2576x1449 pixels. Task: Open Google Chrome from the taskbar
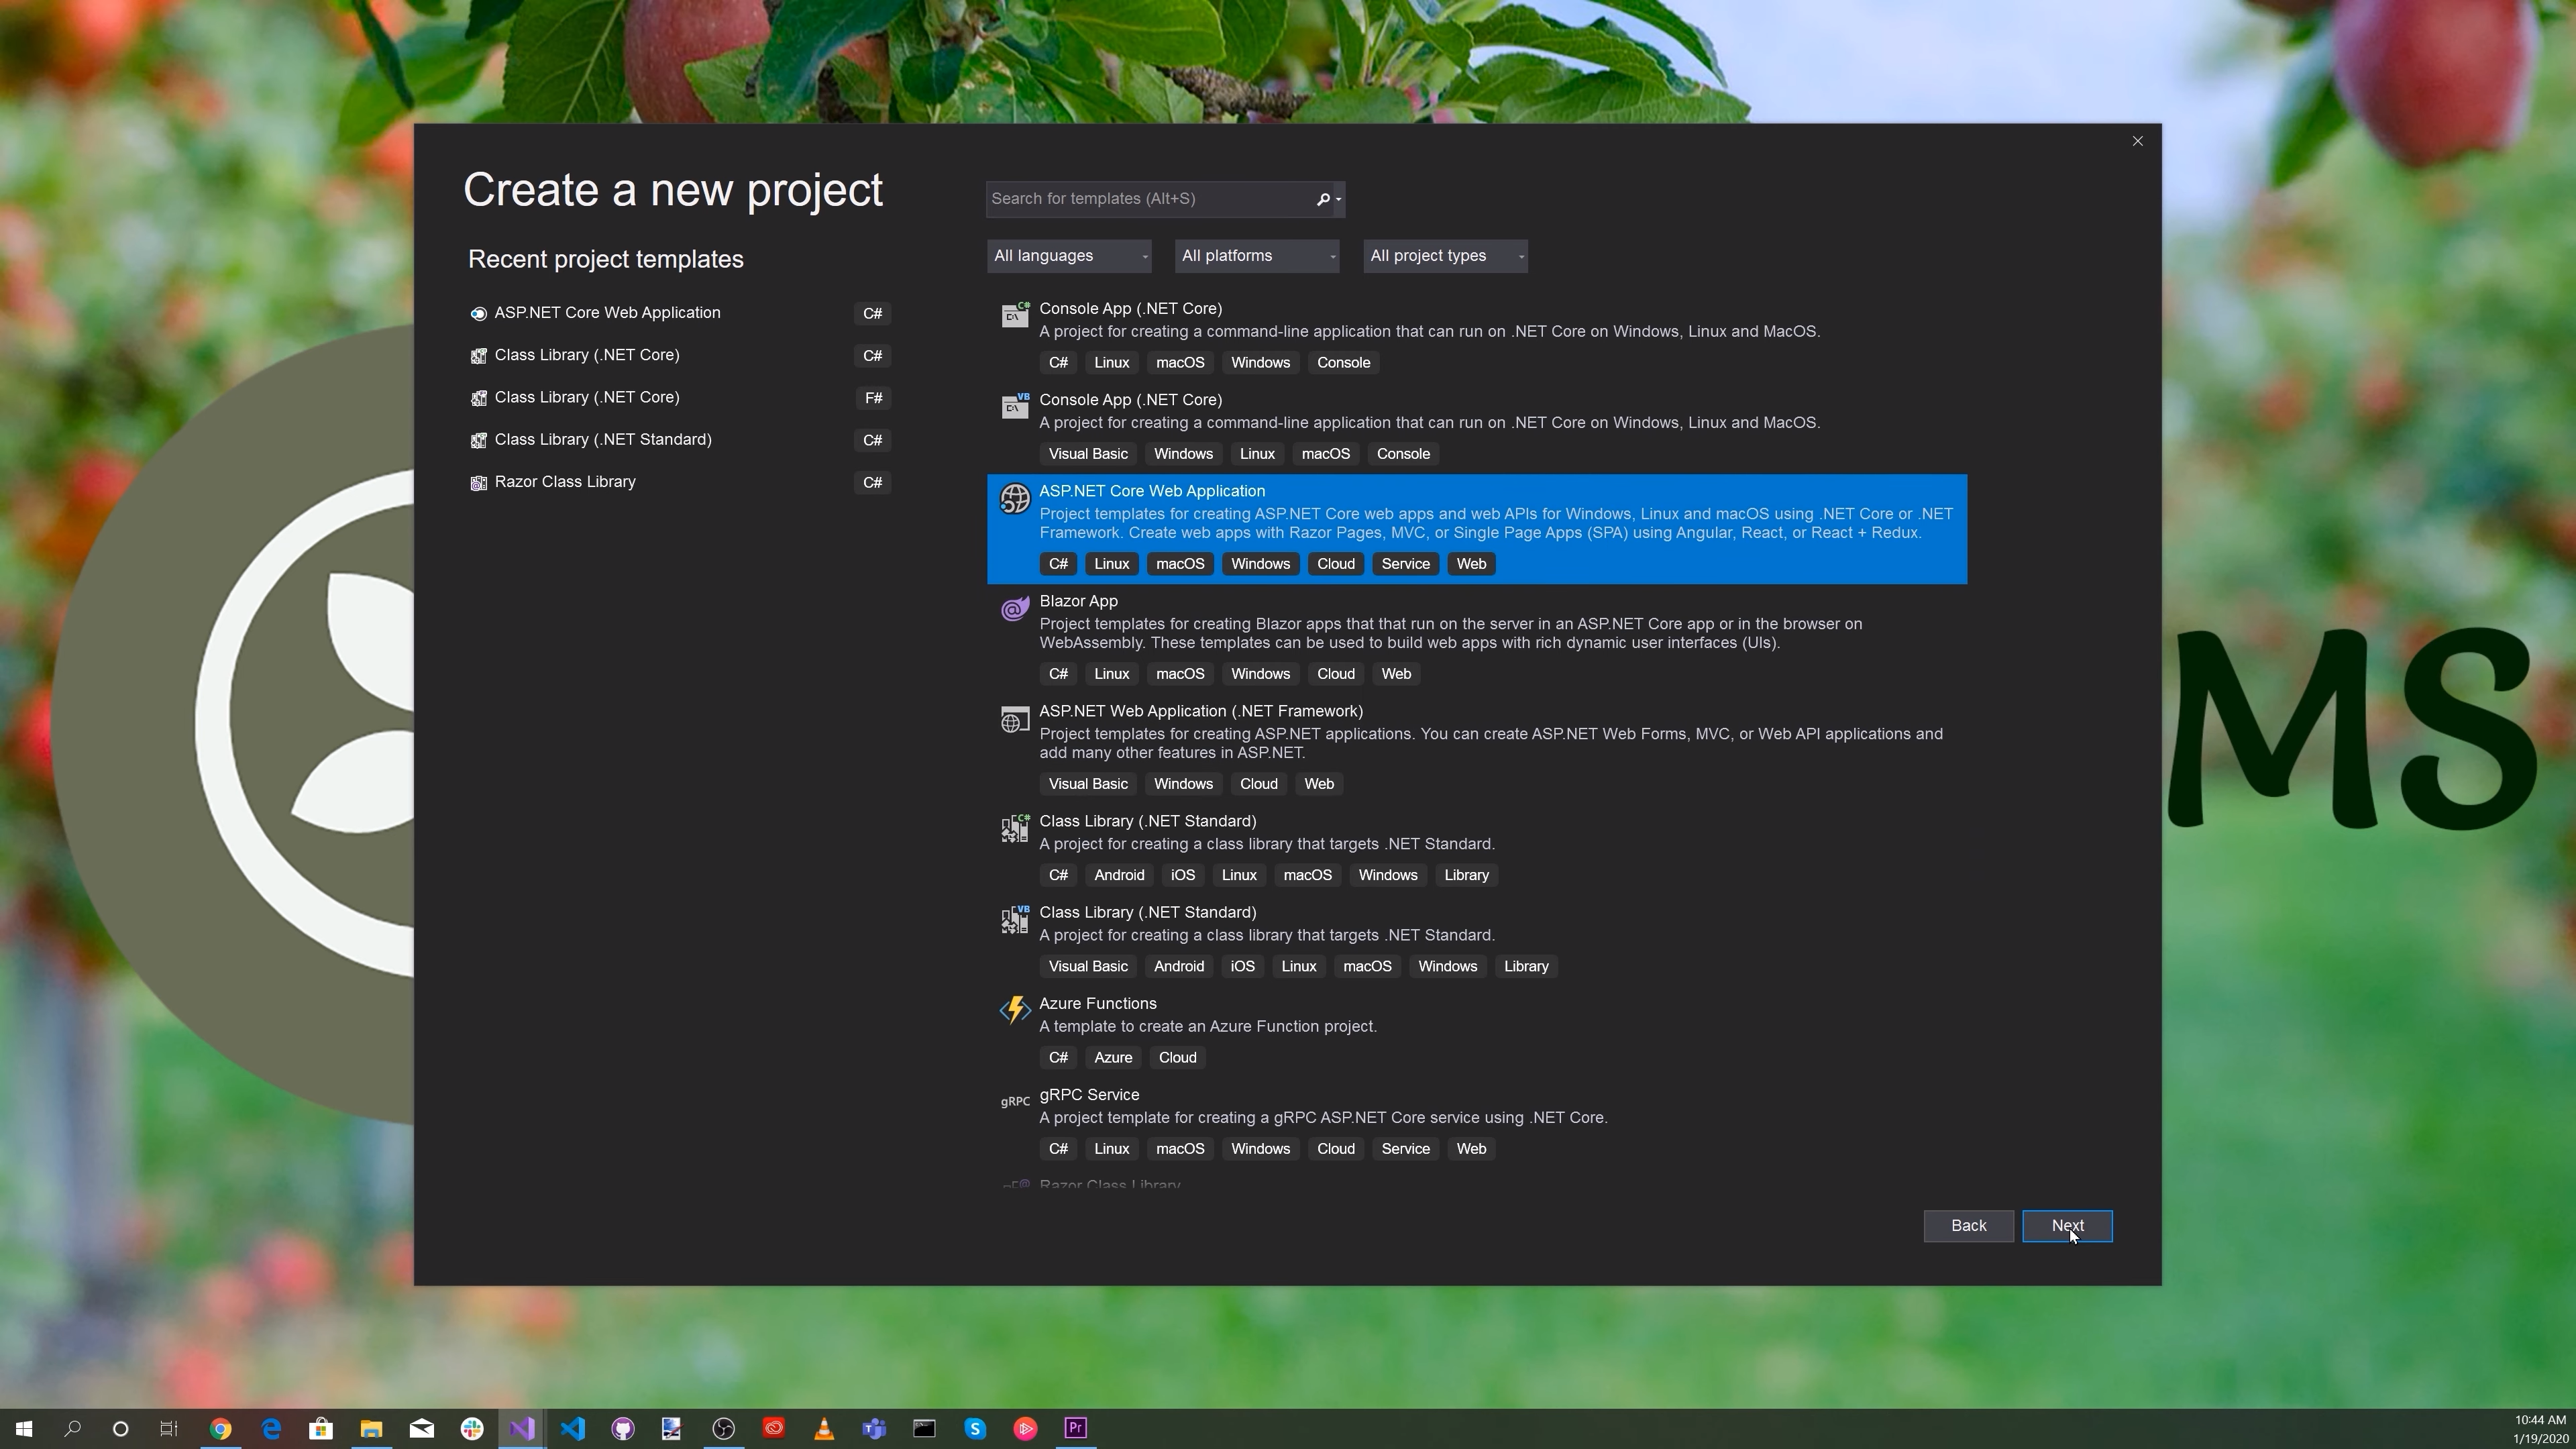coord(221,1429)
